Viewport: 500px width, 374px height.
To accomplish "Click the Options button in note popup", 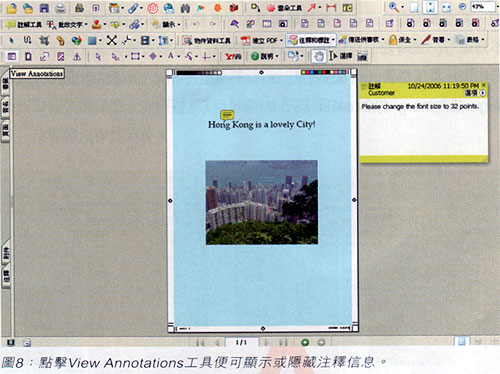I will point(475,93).
